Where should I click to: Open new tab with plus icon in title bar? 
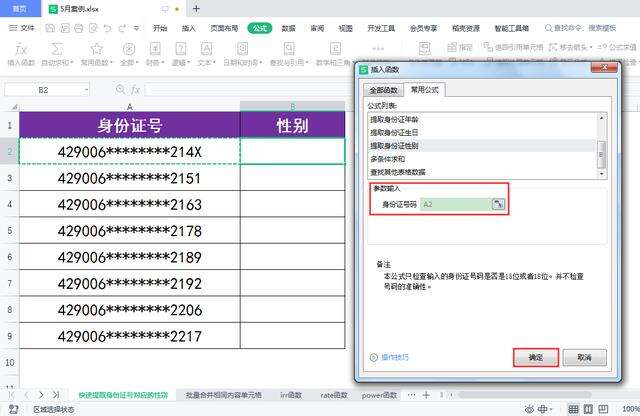(196, 8)
